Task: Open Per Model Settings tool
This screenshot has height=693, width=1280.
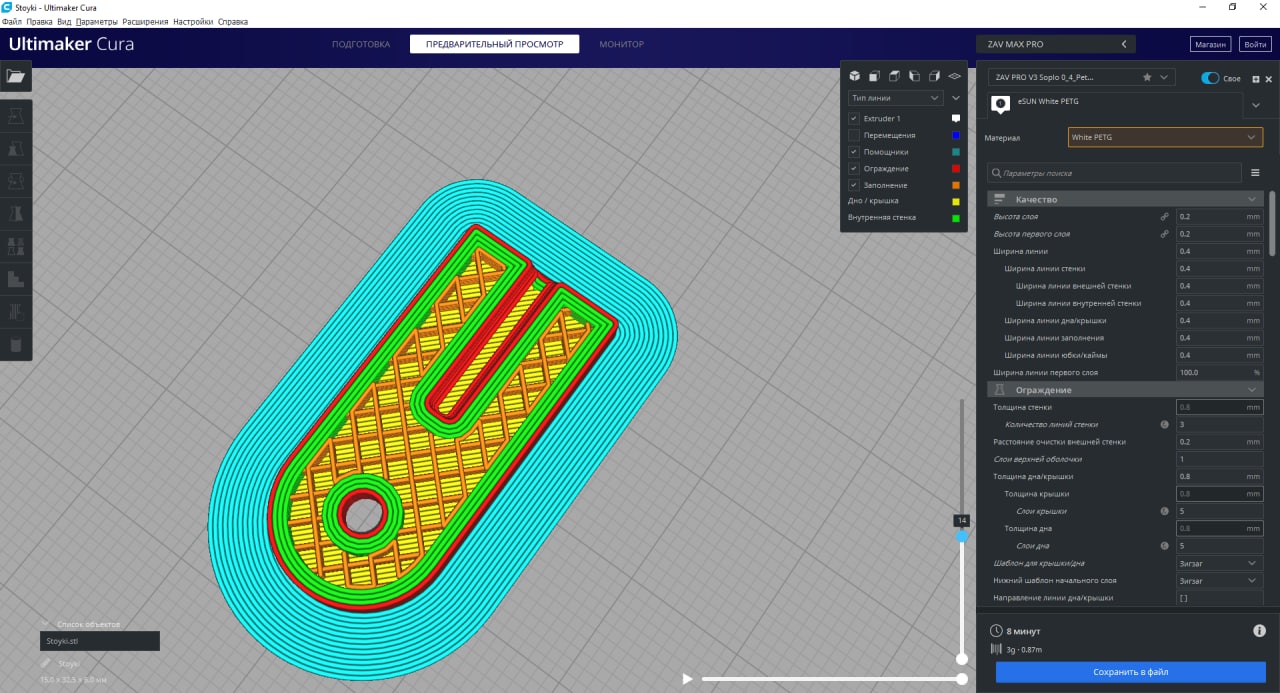Action: [x=16, y=246]
